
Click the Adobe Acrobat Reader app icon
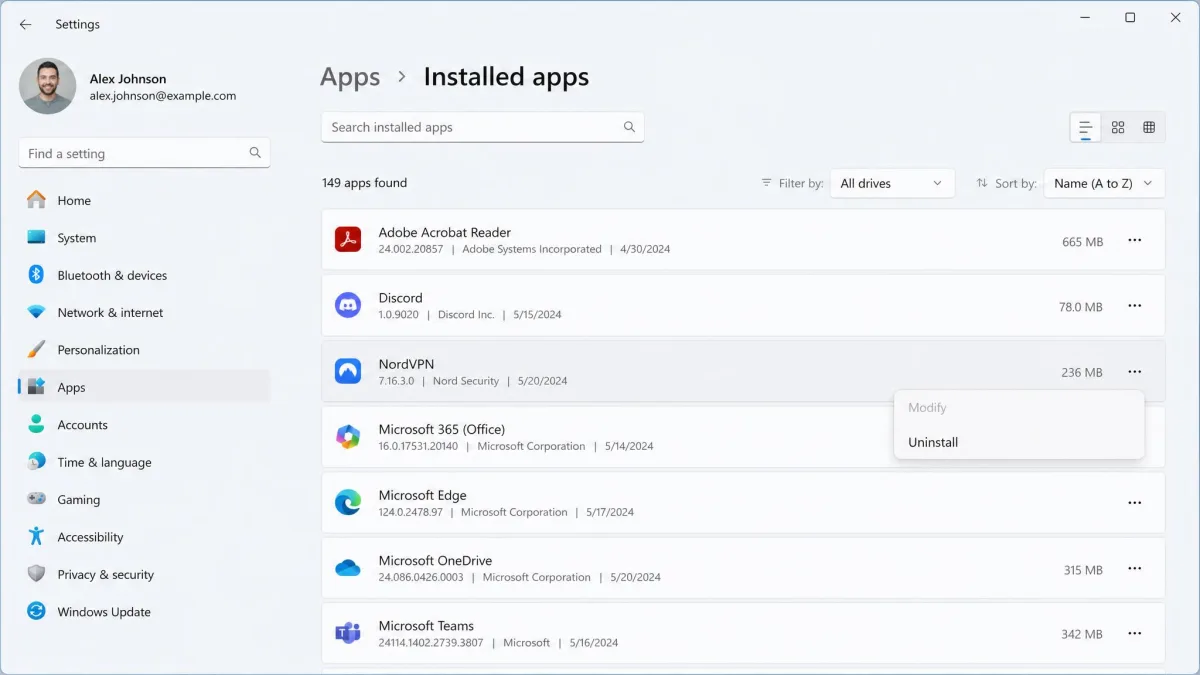click(348, 240)
